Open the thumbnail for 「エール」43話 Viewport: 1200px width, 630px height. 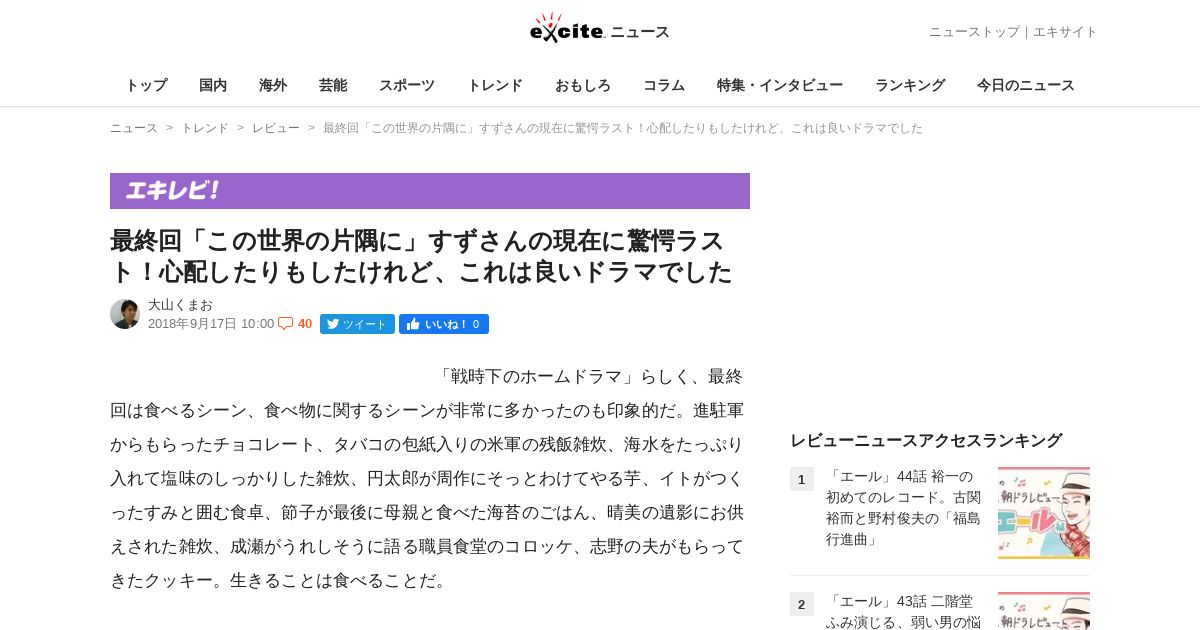[x=1044, y=611]
